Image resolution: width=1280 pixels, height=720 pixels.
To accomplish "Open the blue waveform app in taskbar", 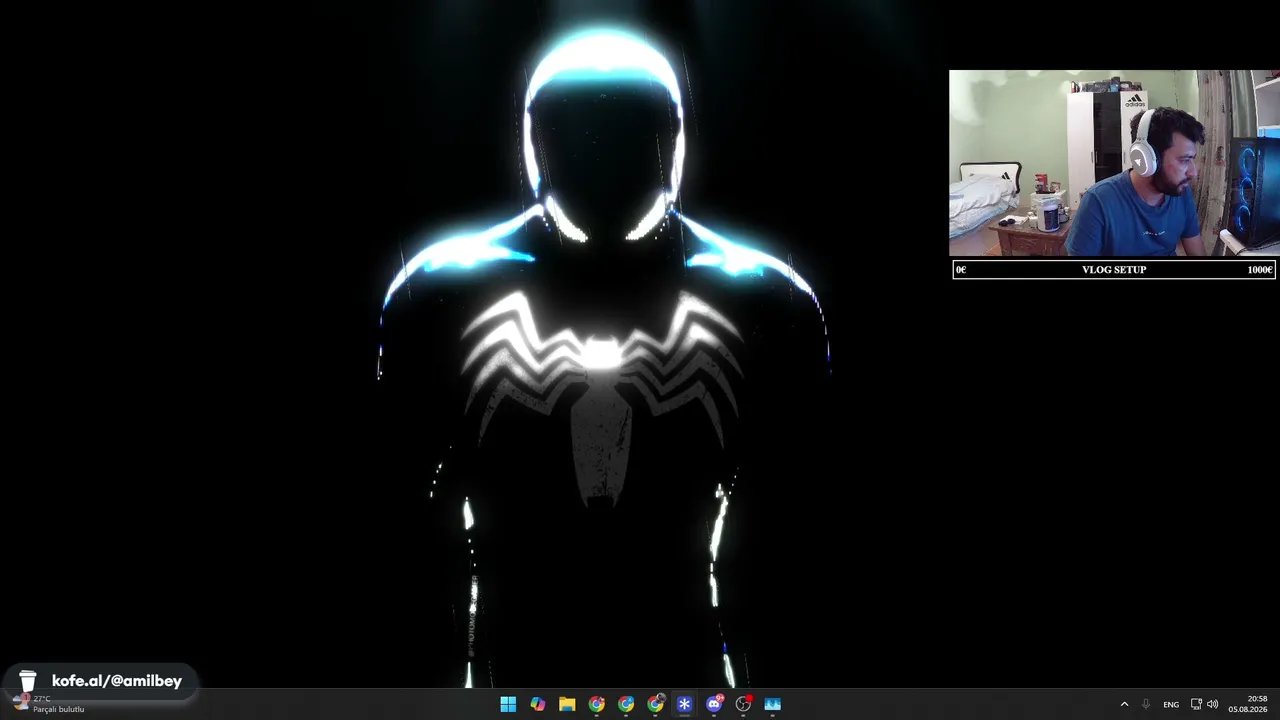I will [x=772, y=704].
